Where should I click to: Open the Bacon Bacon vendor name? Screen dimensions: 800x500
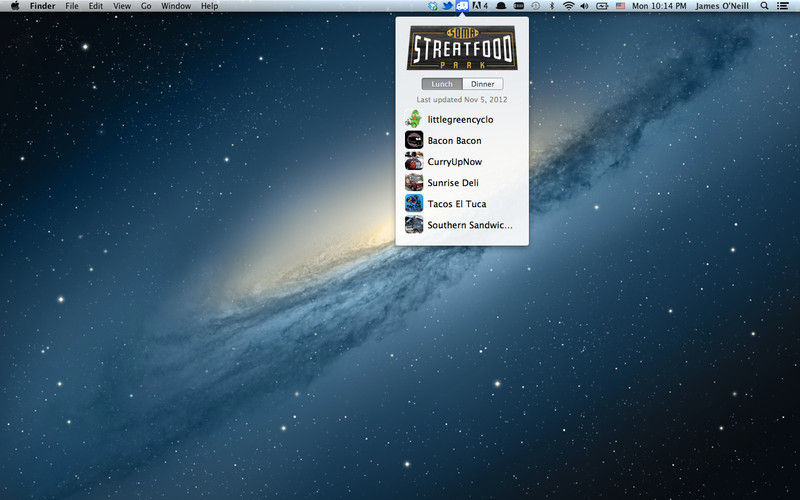(x=454, y=140)
